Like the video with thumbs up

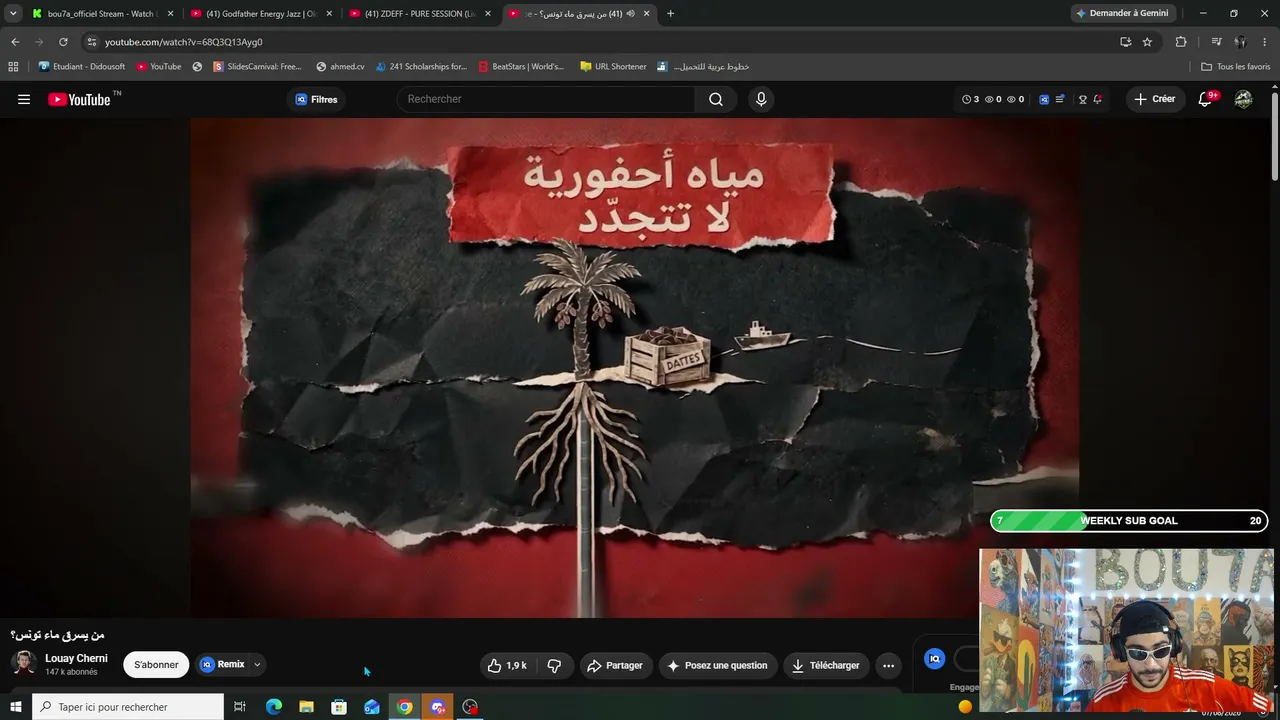coord(507,665)
